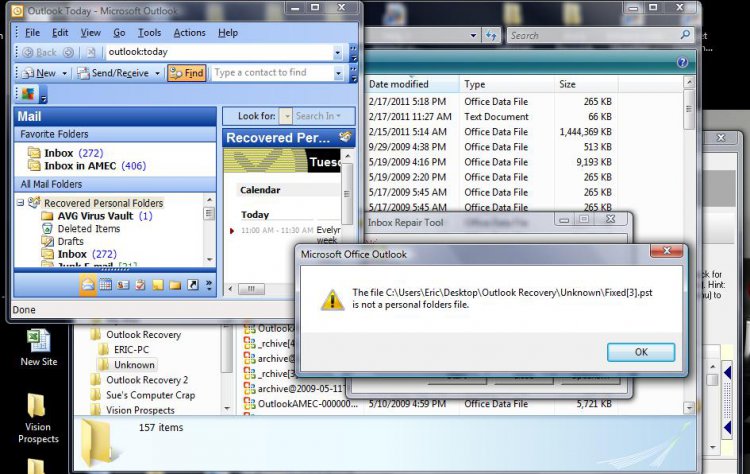Select Inbox (272) in Favorite Folders
The width and height of the screenshot is (750, 474).
pos(73,153)
